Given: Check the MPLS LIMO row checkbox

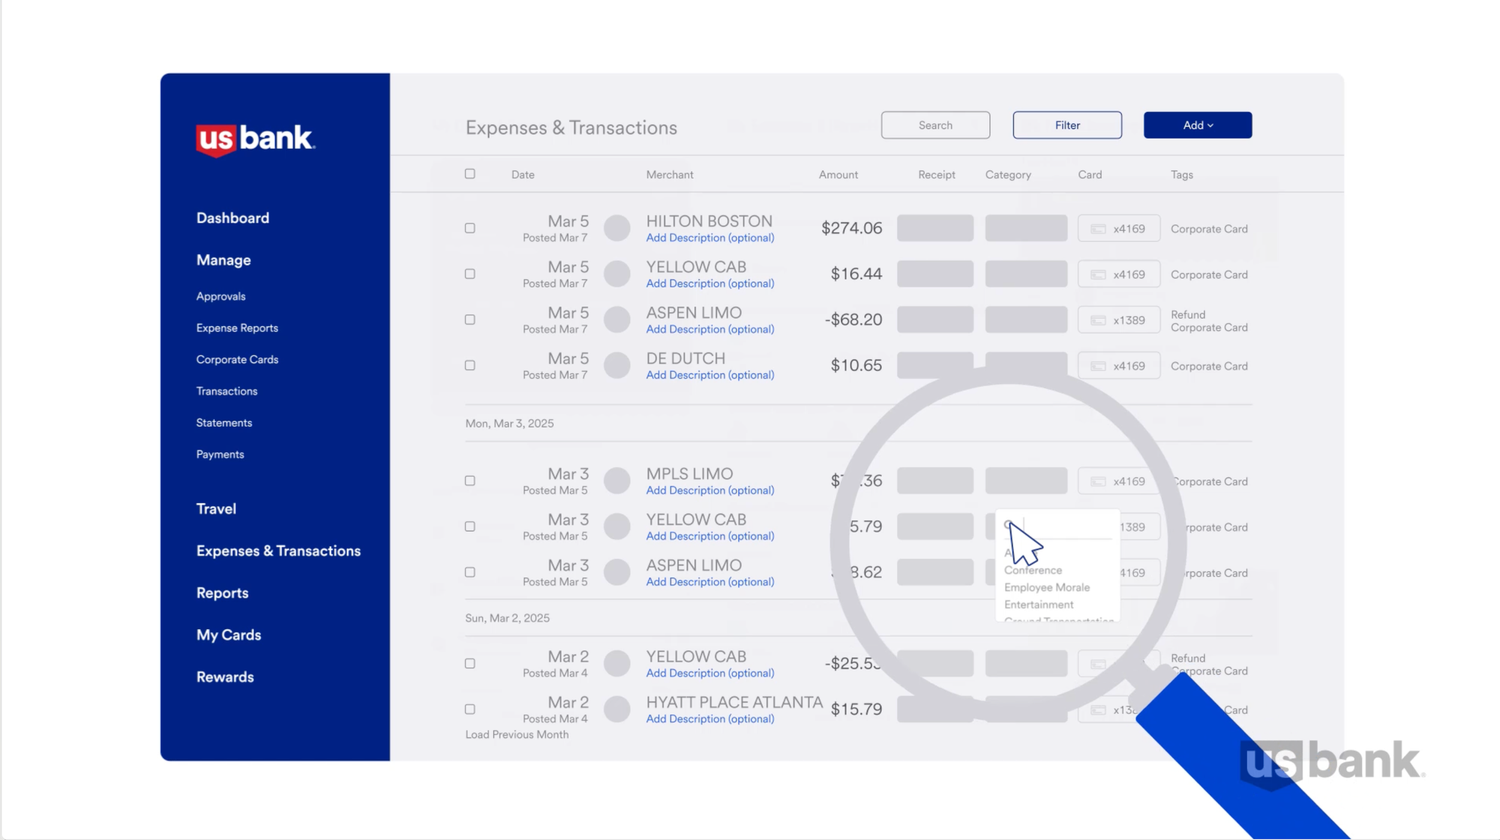Looking at the screenshot, I should click(470, 481).
